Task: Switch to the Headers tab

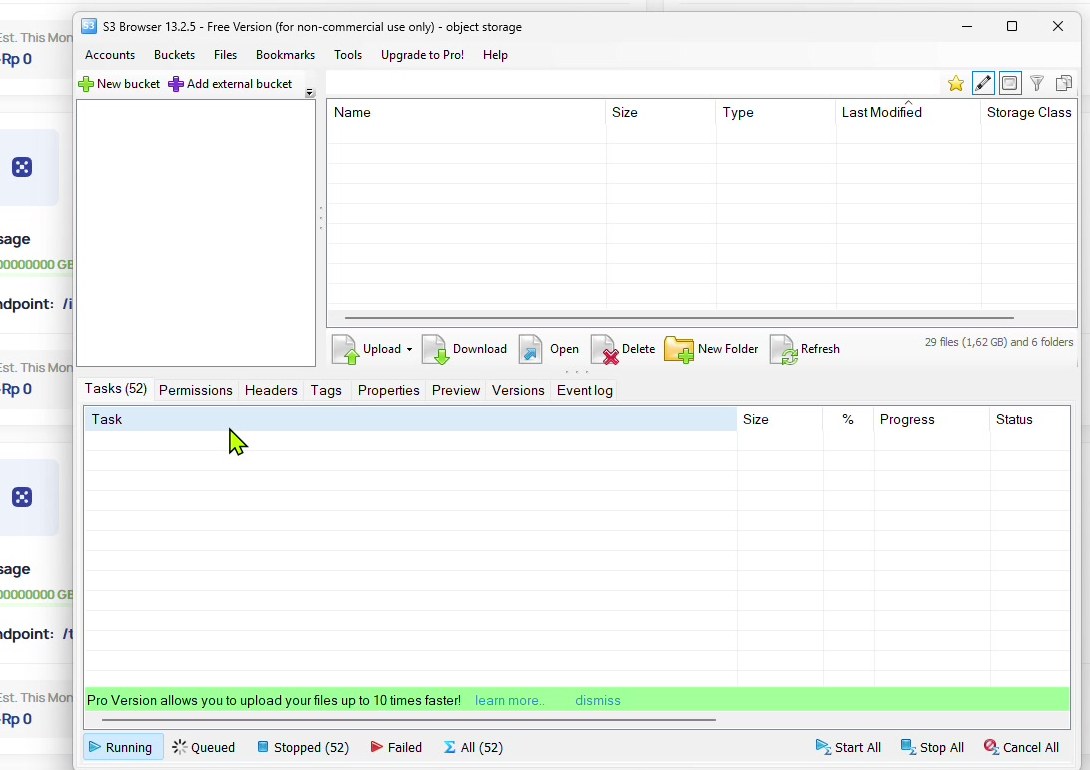Action: coord(271,391)
